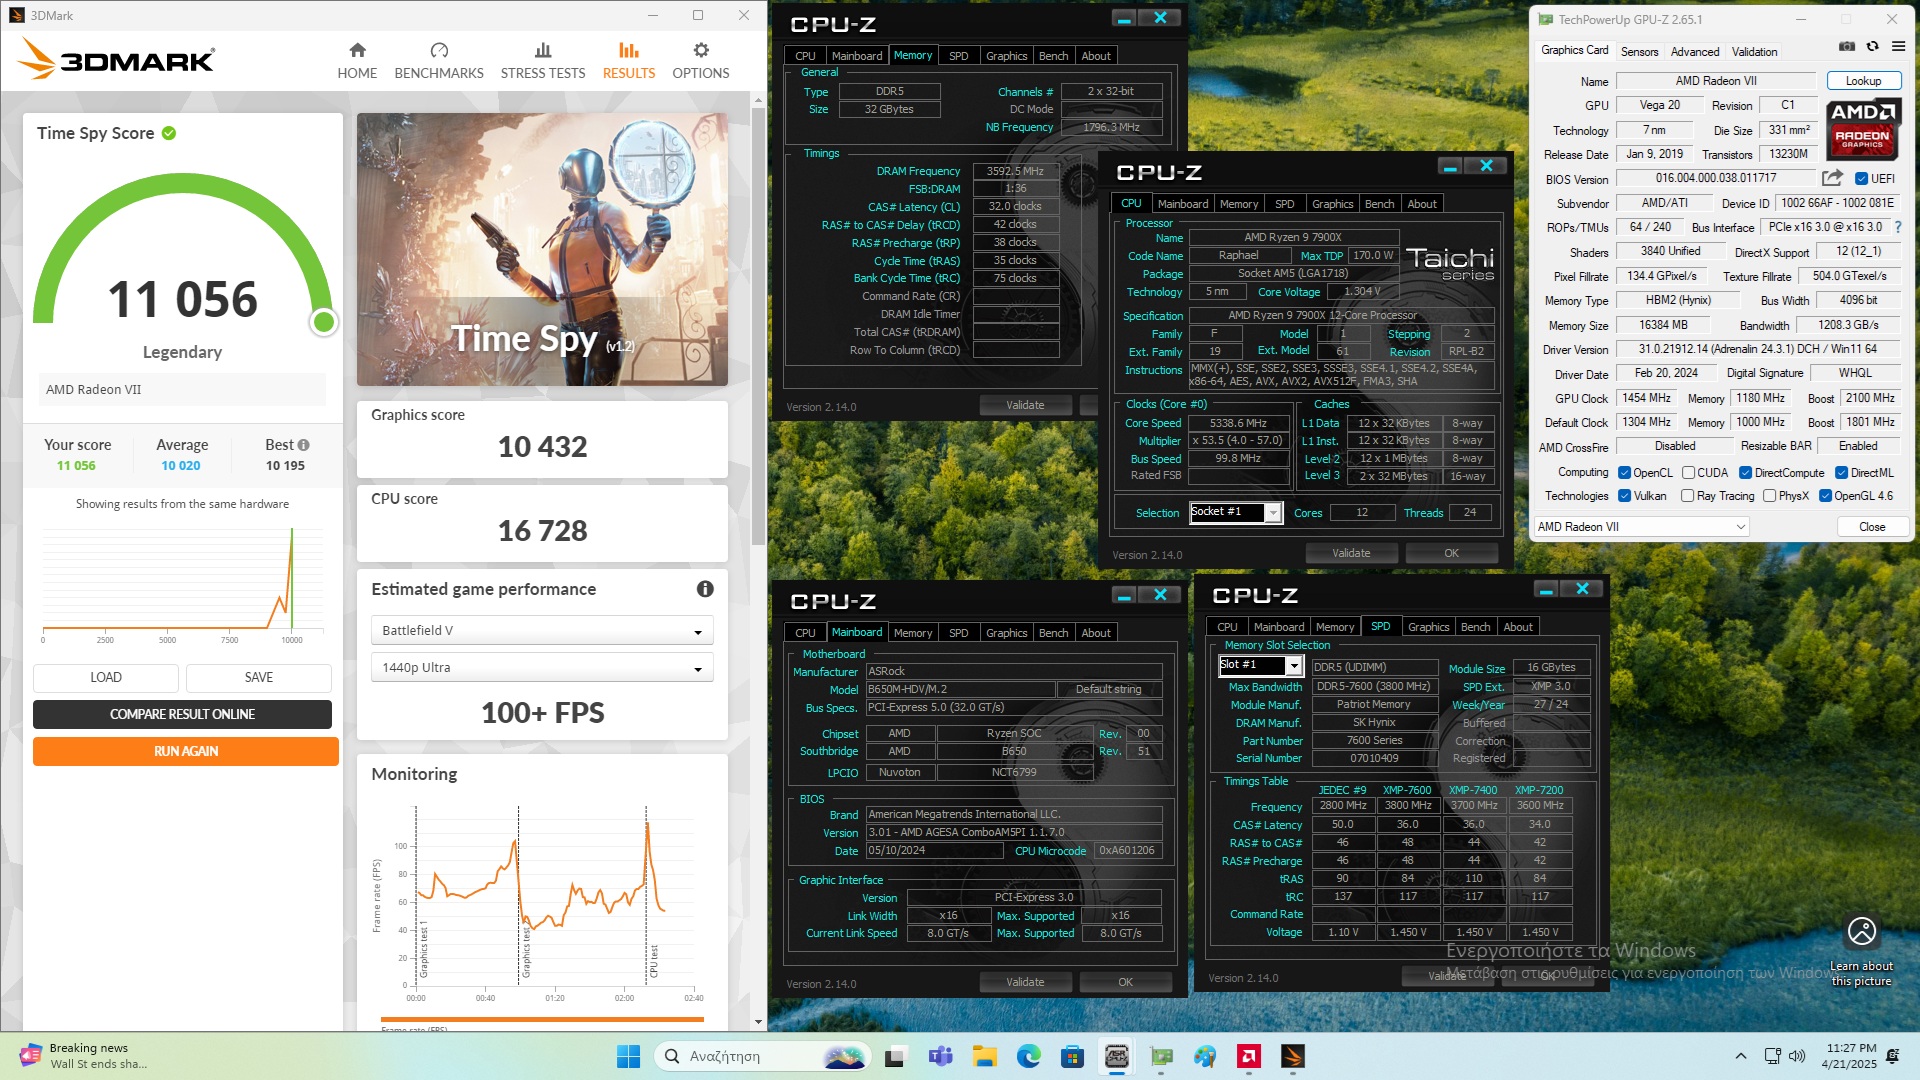
Task: Open Microsoft Store from the taskbar
Action: [1073, 1056]
